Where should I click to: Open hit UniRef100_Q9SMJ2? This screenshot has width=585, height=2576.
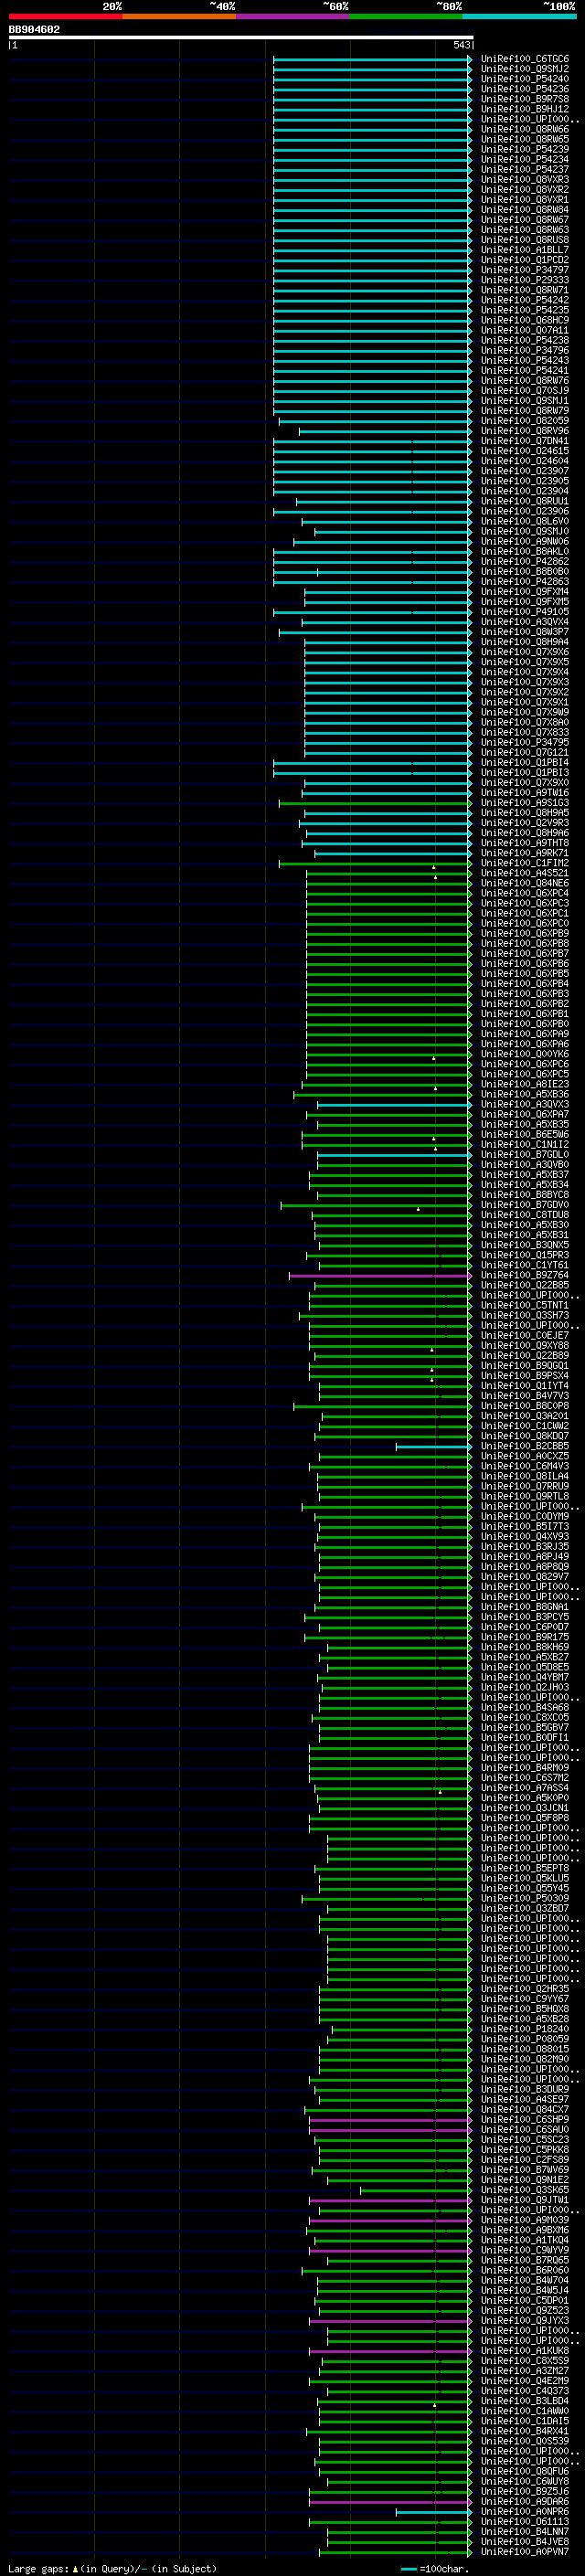[x=525, y=69]
